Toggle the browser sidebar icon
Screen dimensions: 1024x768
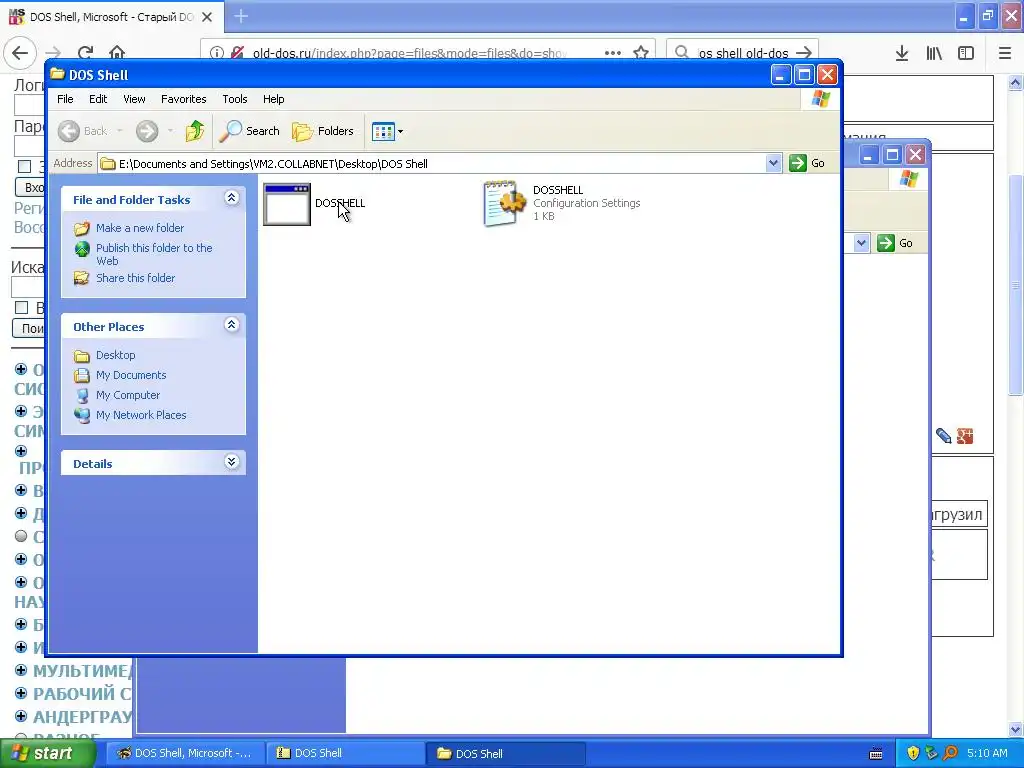coord(966,53)
